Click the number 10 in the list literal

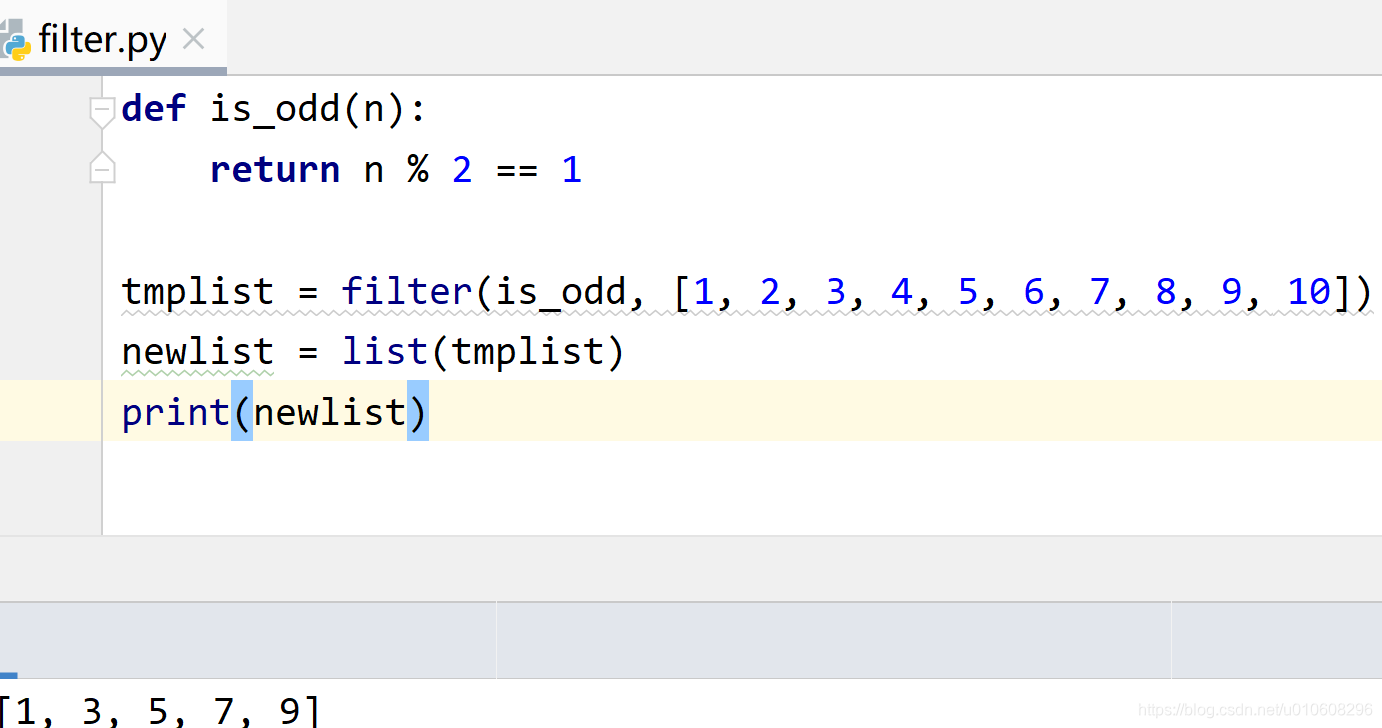[1308, 291]
